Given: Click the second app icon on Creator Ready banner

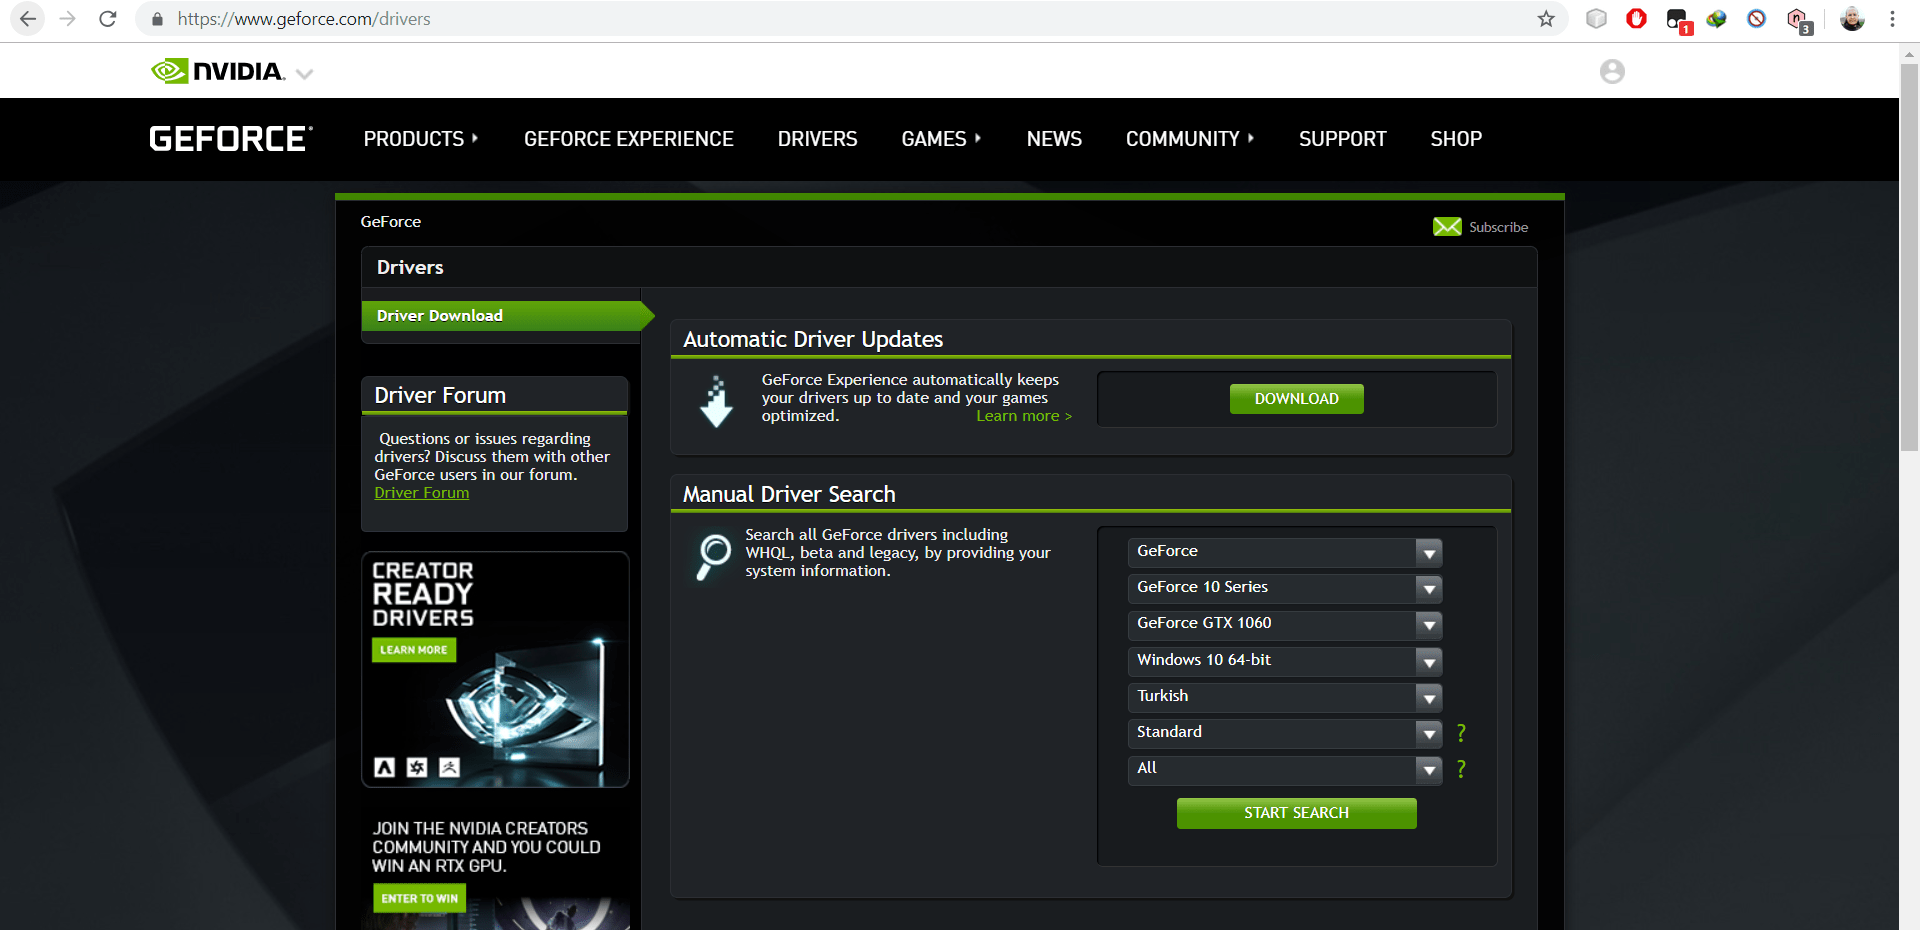Looking at the screenshot, I should (417, 767).
